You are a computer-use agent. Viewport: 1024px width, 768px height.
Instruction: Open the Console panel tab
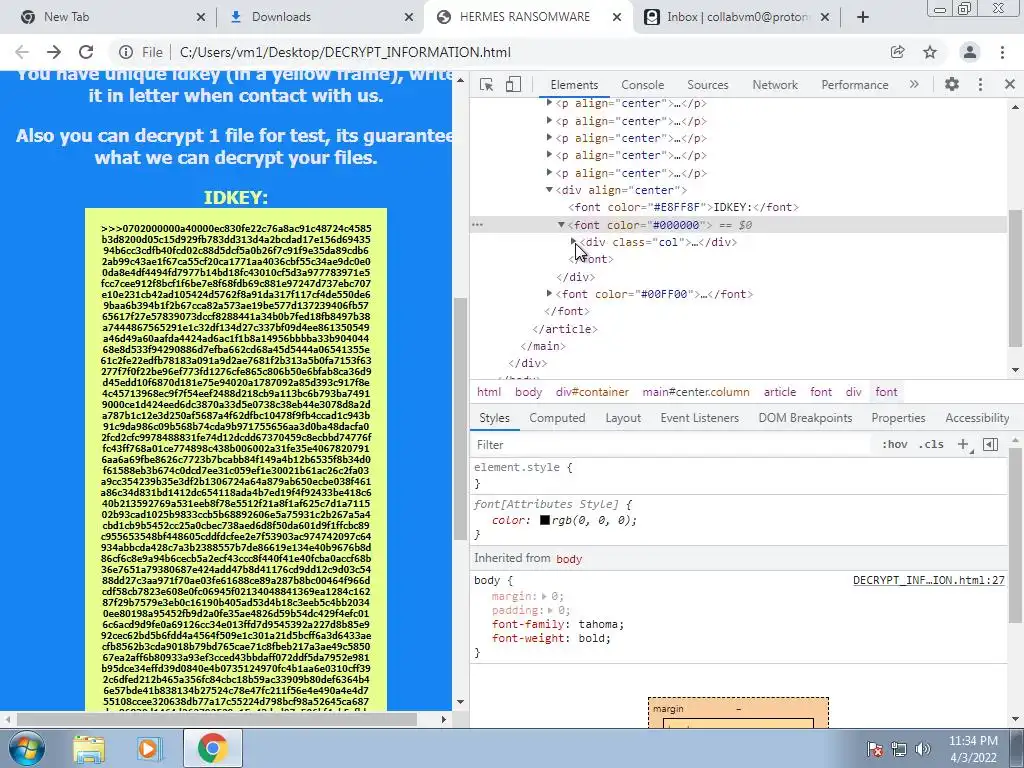tap(643, 85)
